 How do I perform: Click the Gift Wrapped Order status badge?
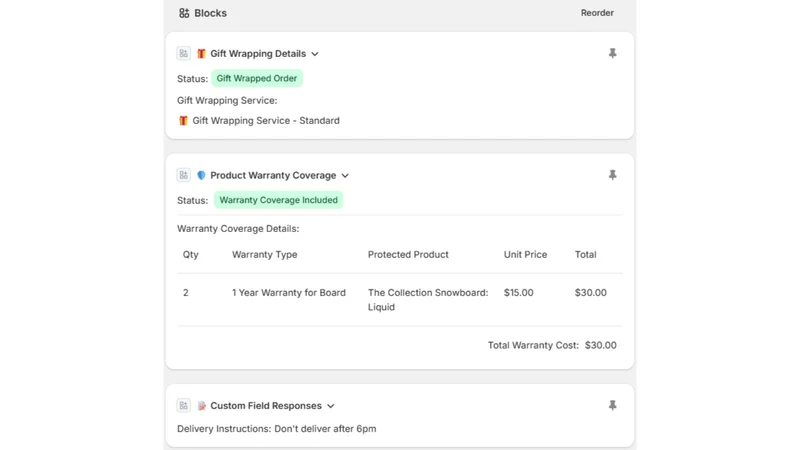click(257, 79)
